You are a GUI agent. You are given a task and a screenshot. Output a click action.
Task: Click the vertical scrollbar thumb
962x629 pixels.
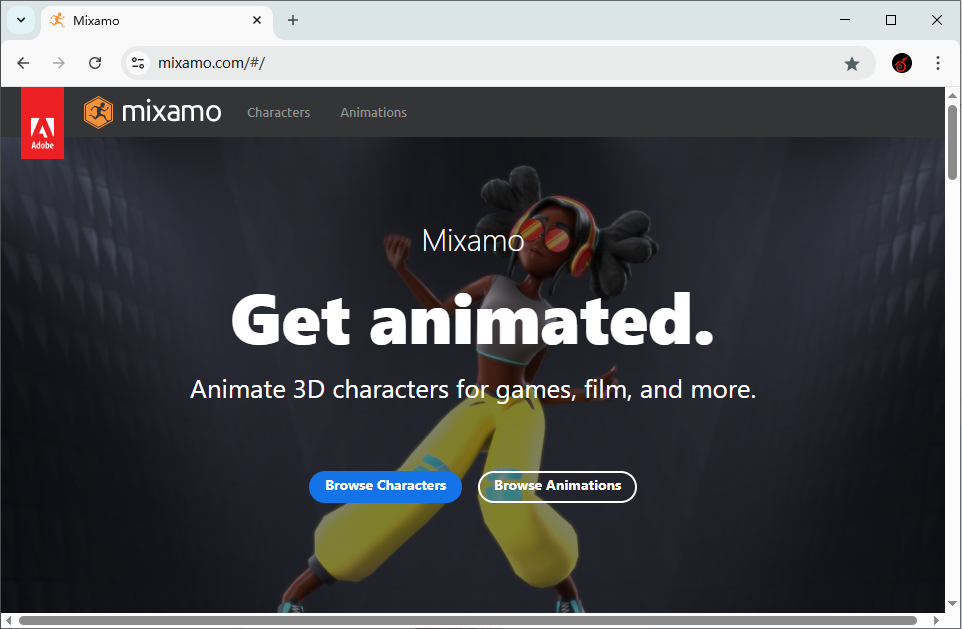(952, 142)
